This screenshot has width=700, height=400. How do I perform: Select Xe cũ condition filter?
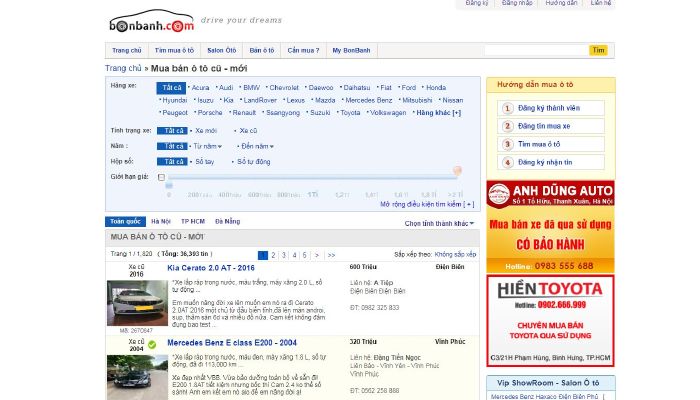coord(248,131)
